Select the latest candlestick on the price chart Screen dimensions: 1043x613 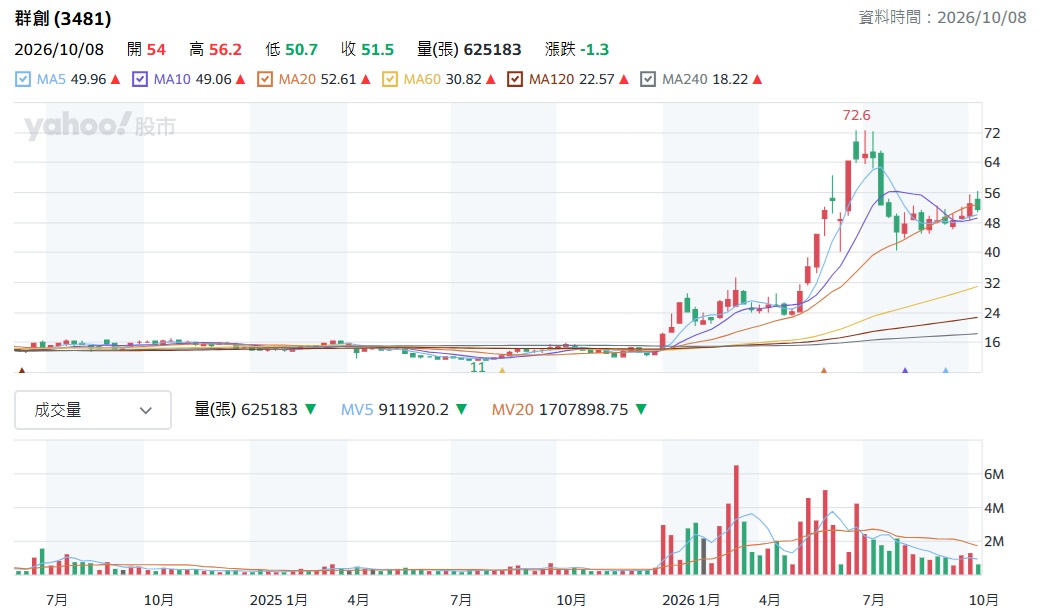(977, 203)
